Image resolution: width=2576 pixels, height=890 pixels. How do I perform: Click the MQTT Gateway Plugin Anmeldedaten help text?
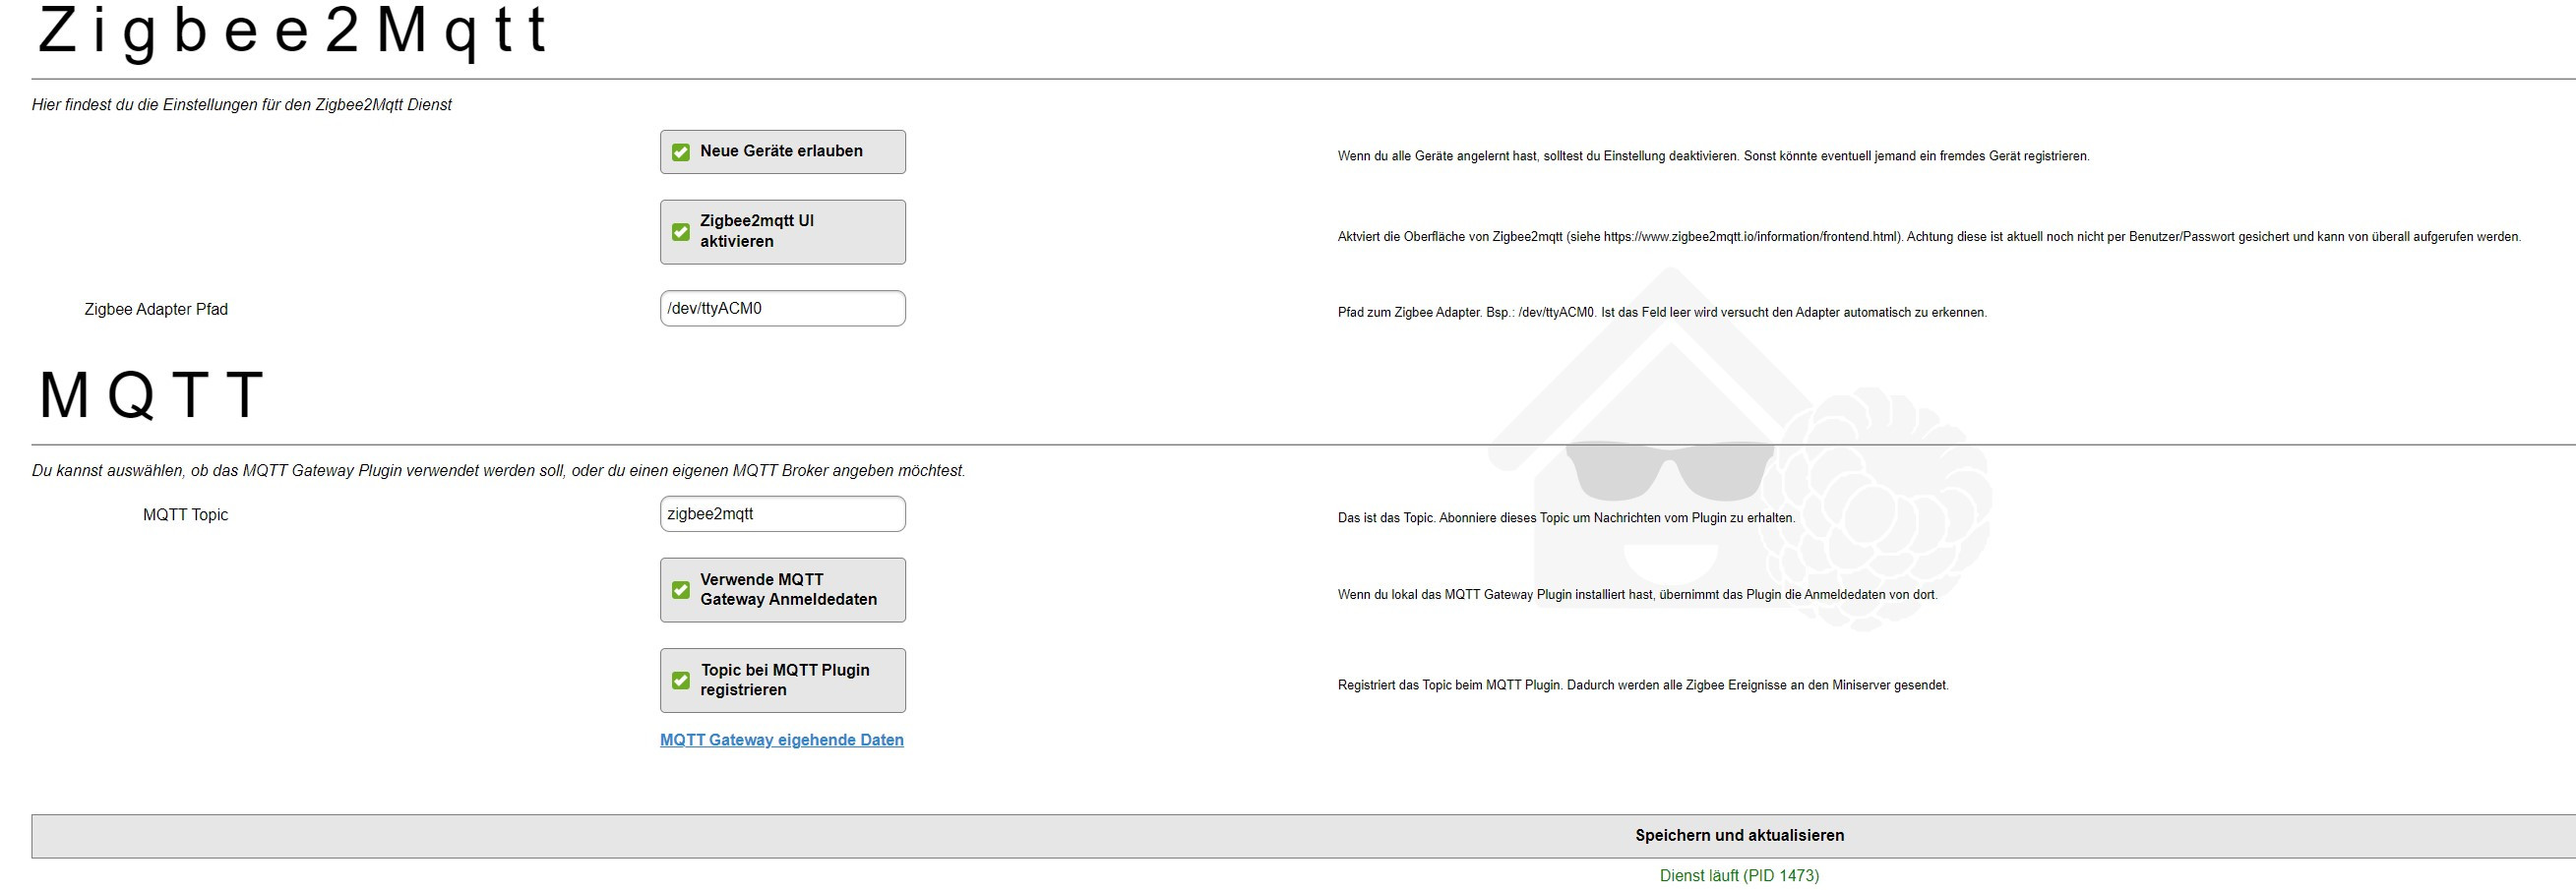1638,595
